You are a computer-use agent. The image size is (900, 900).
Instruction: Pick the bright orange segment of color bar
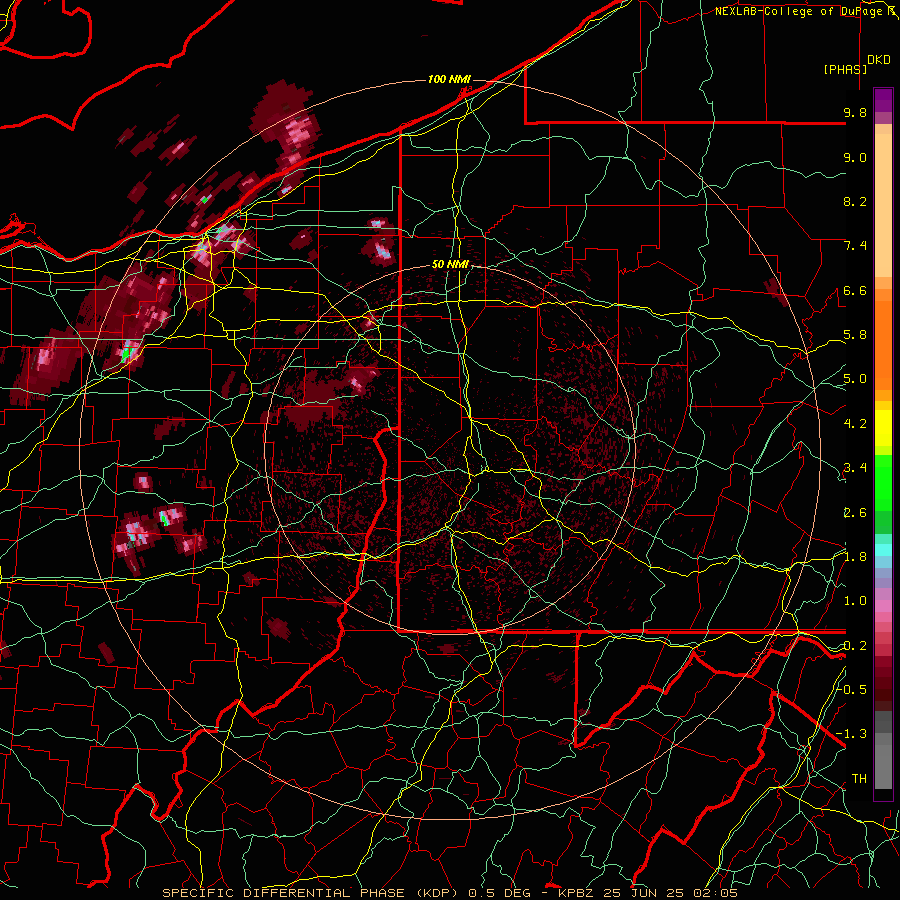[883, 344]
